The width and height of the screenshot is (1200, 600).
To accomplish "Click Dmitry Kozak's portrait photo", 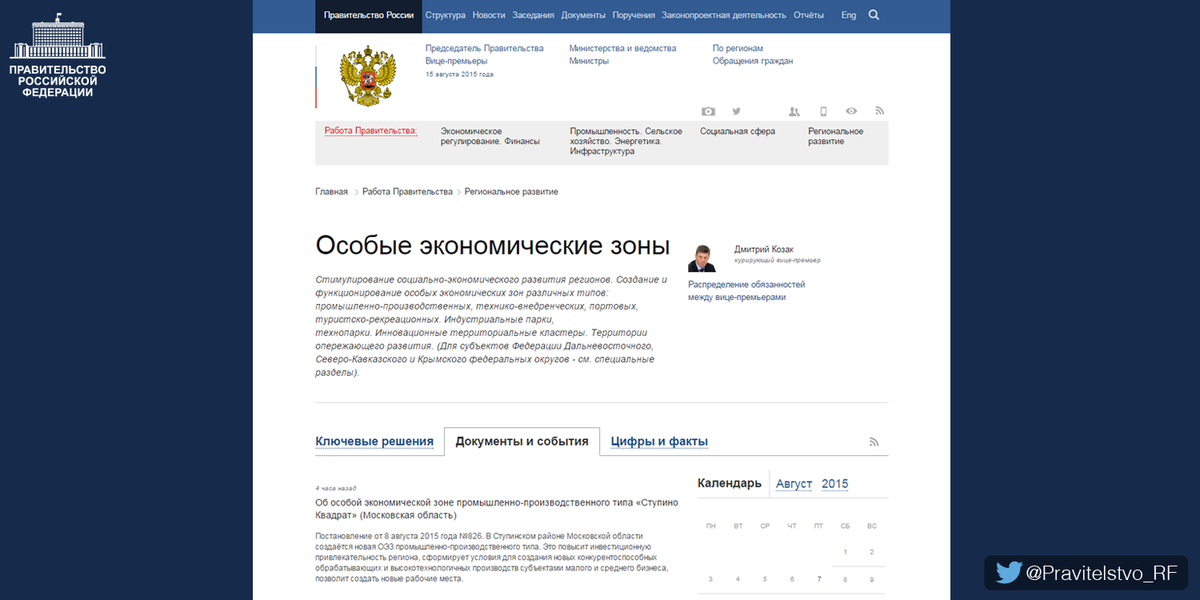I will click(702, 257).
